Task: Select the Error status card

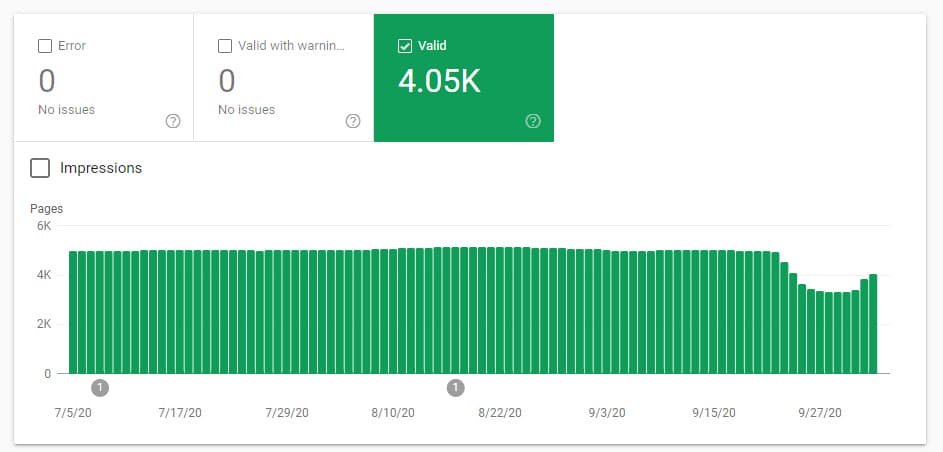Action: point(103,78)
